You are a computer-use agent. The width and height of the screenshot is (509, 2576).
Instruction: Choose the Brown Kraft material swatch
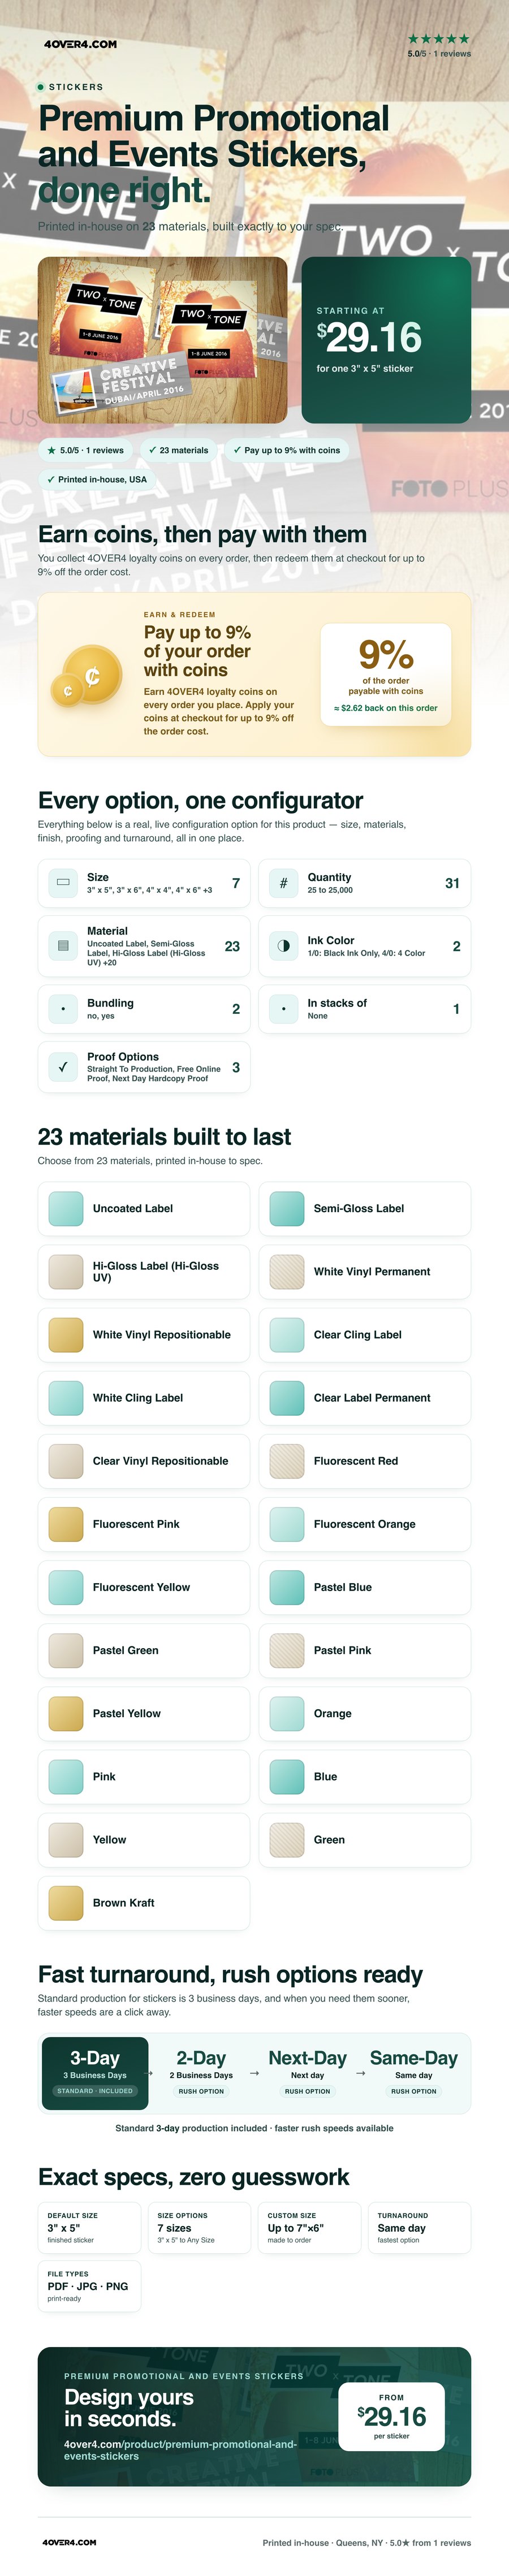point(144,1902)
